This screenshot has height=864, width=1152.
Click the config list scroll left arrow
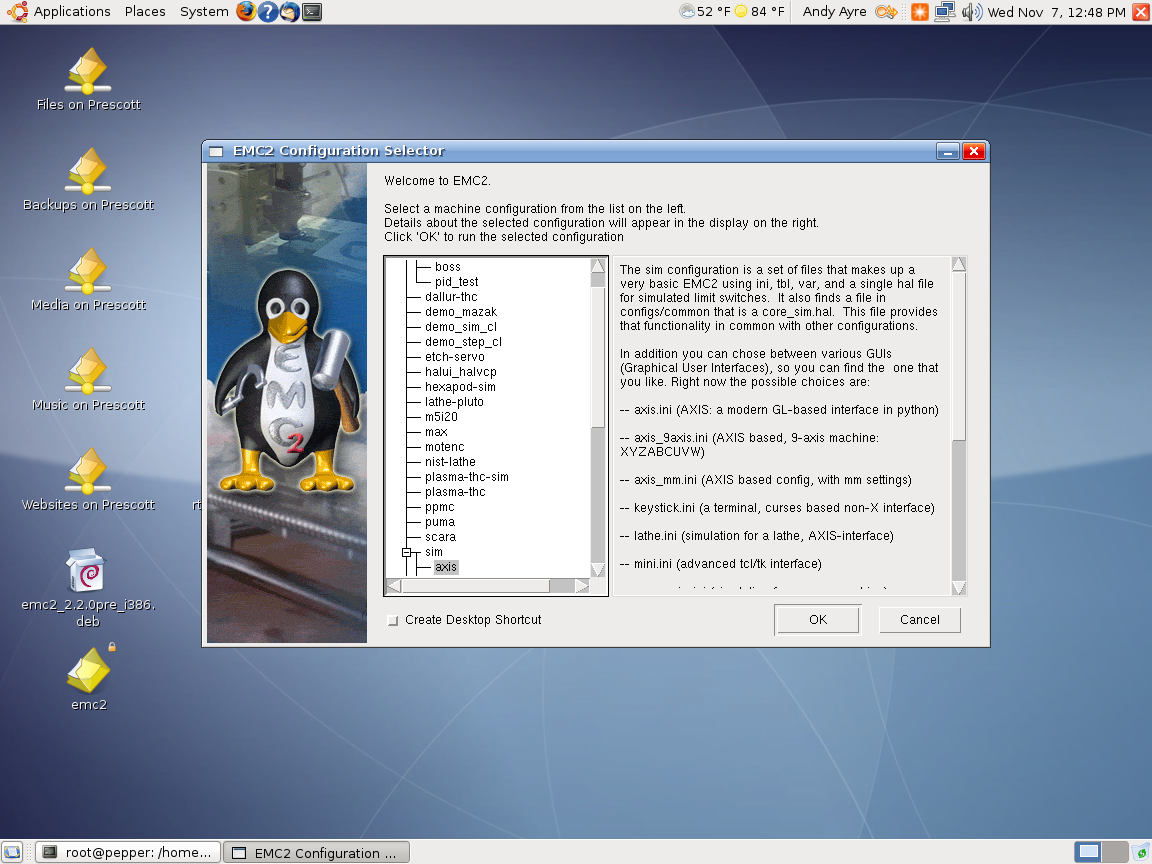coord(394,586)
